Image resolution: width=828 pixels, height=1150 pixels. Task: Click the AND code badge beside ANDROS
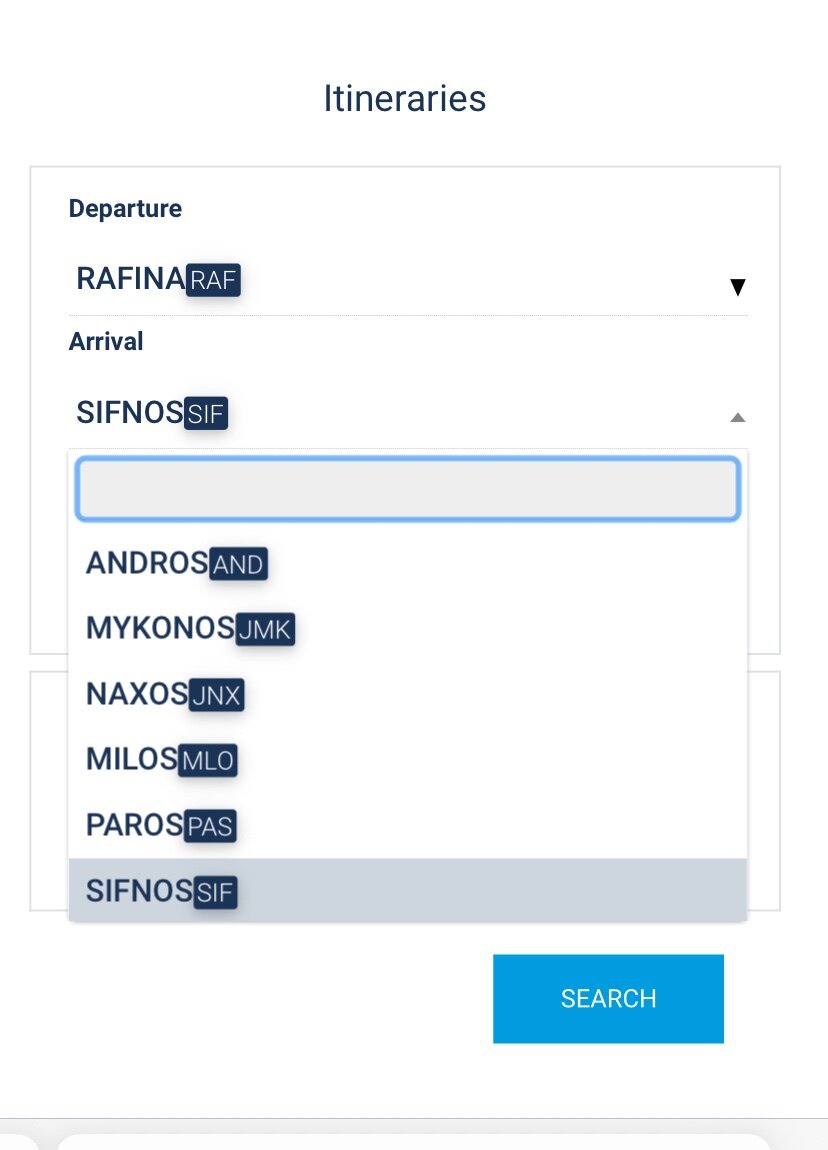pos(239,565)
